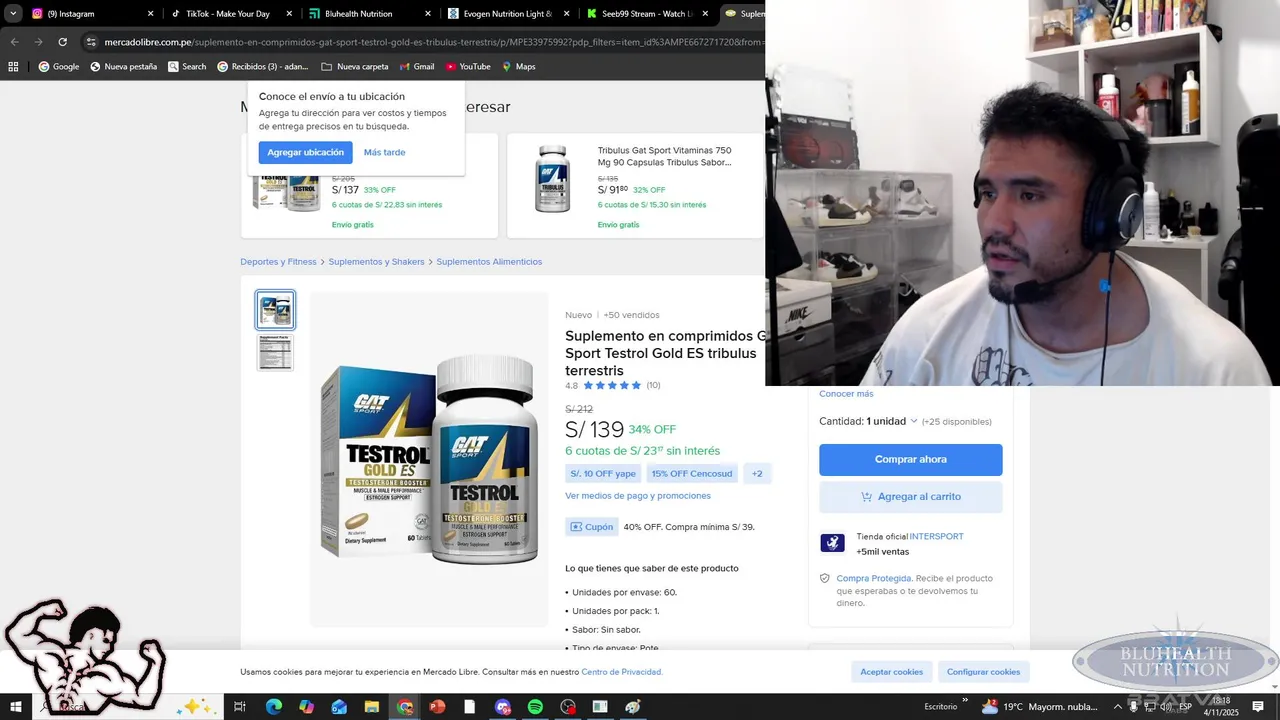This screenshot has width=1280, height=720.
Task: Open the Windows Start menu
Action: (16, 707)
